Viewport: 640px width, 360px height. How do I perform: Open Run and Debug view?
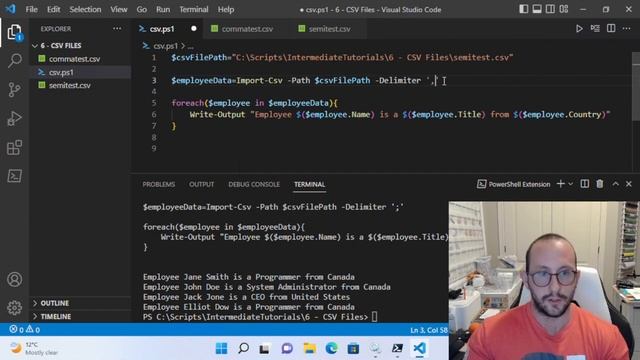coord(14,119)
